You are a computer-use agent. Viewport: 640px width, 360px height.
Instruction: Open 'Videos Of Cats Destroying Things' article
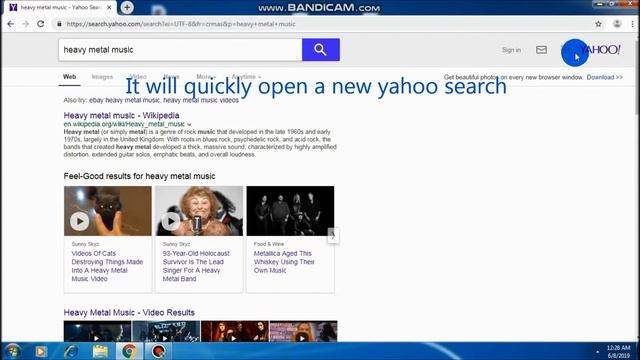(x=107, y=266)
